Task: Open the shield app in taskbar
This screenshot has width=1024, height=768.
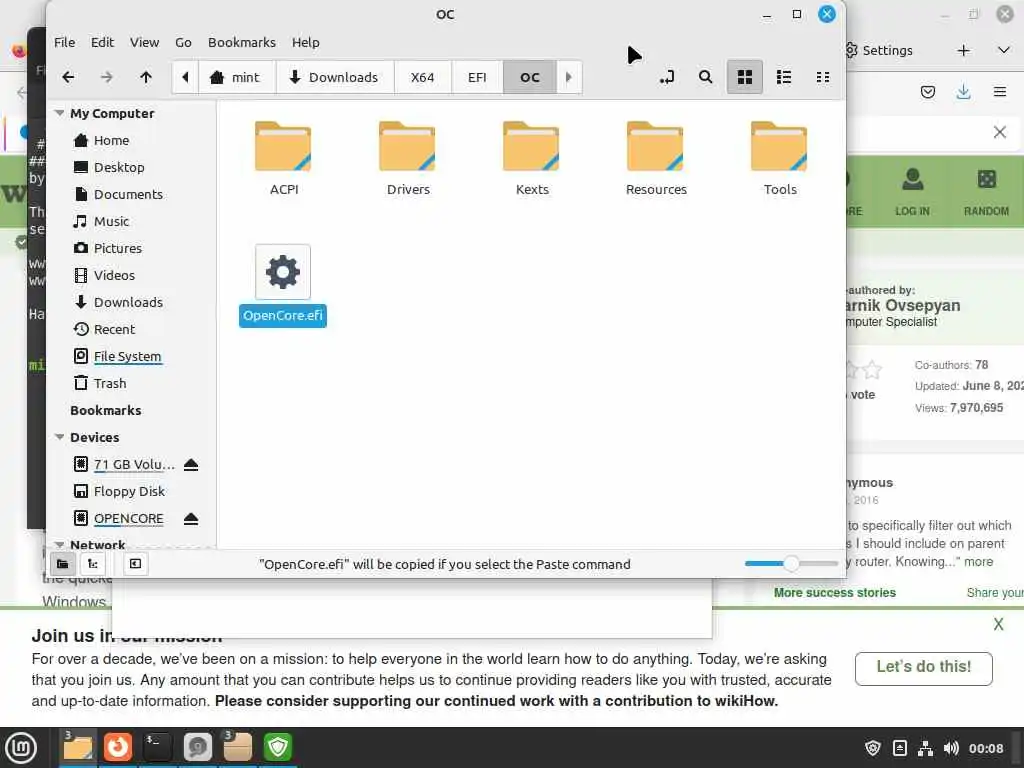Action: pyautogui.click(x=278, y=747)
